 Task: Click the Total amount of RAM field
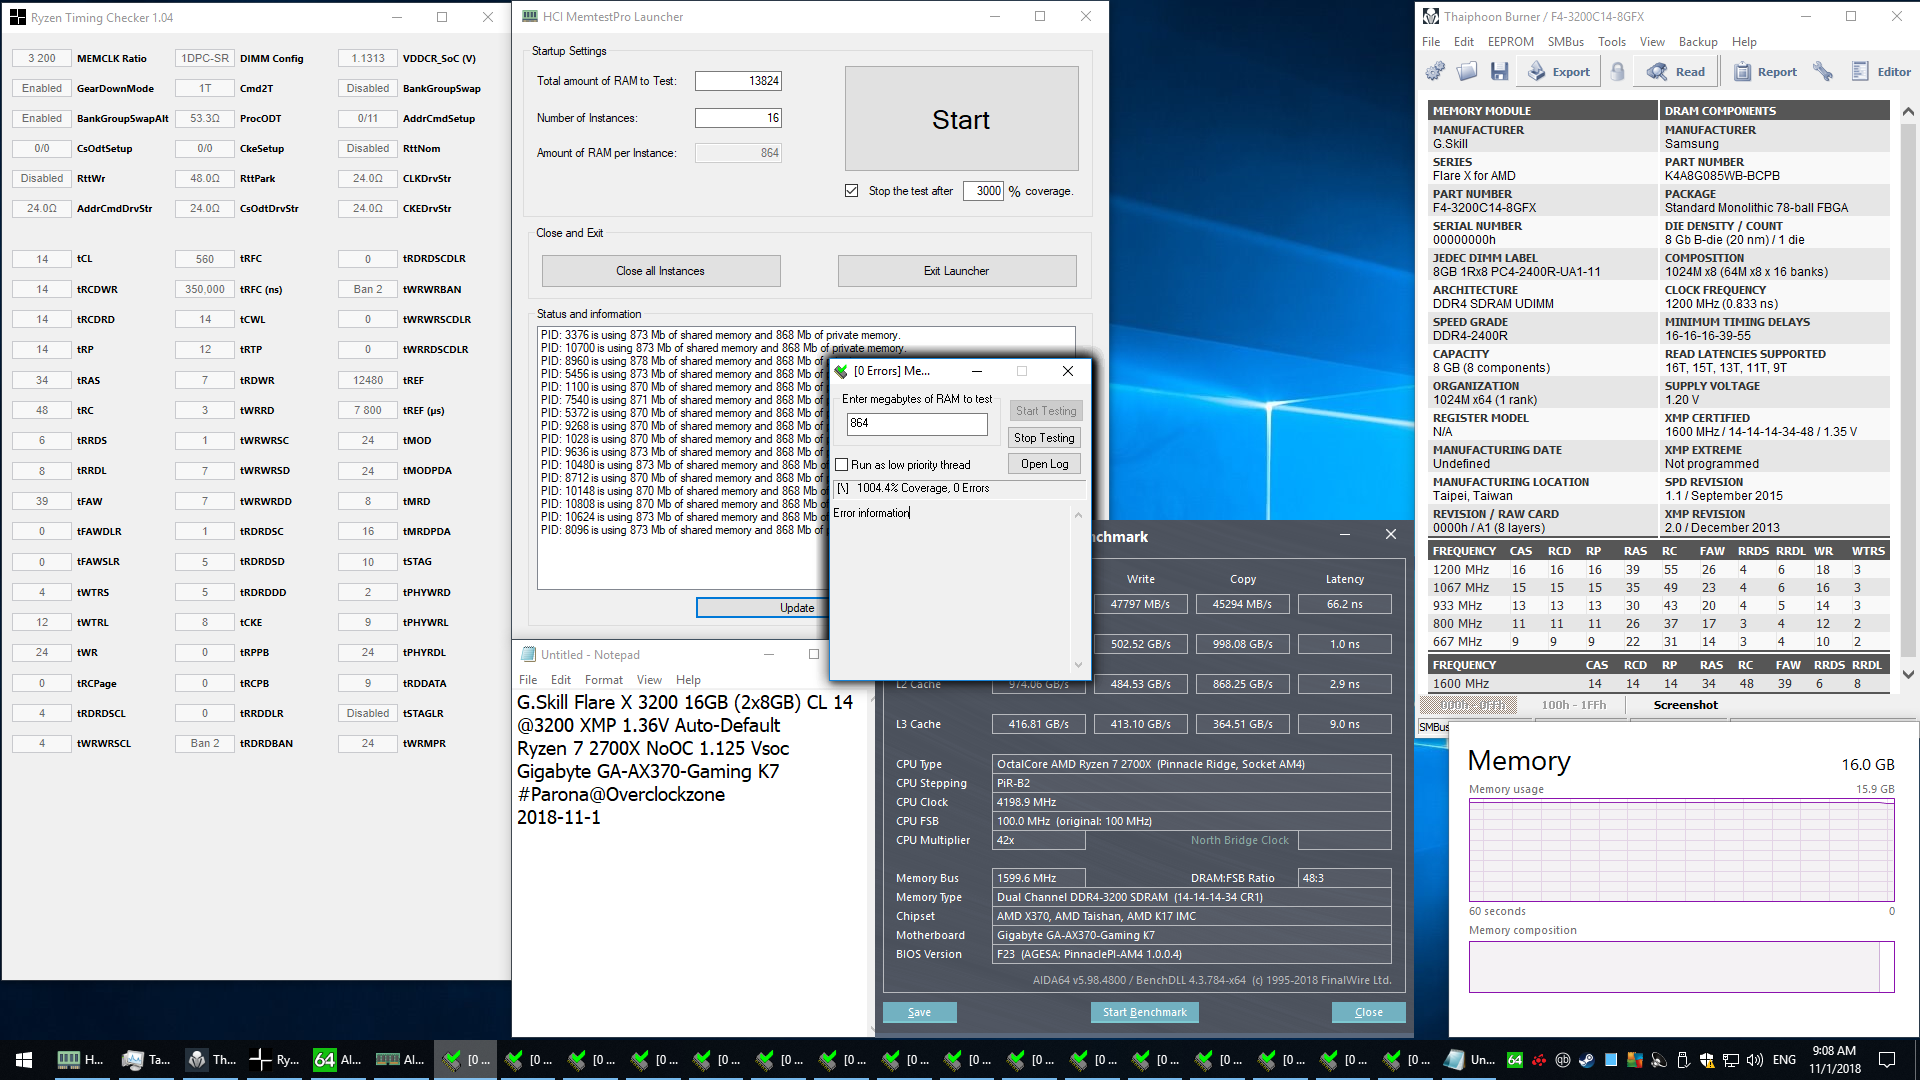point(738,81)
